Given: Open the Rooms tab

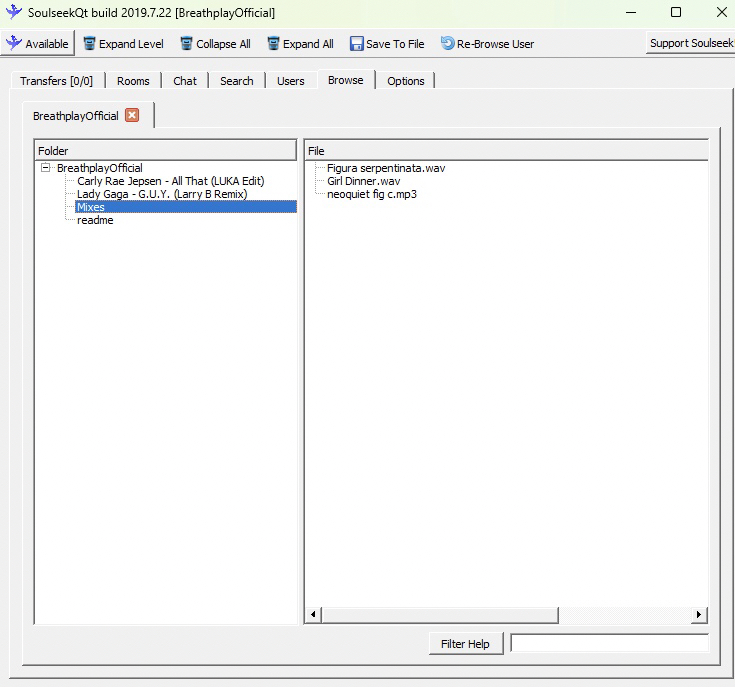Looking at the screenshot, I should 133,81.
